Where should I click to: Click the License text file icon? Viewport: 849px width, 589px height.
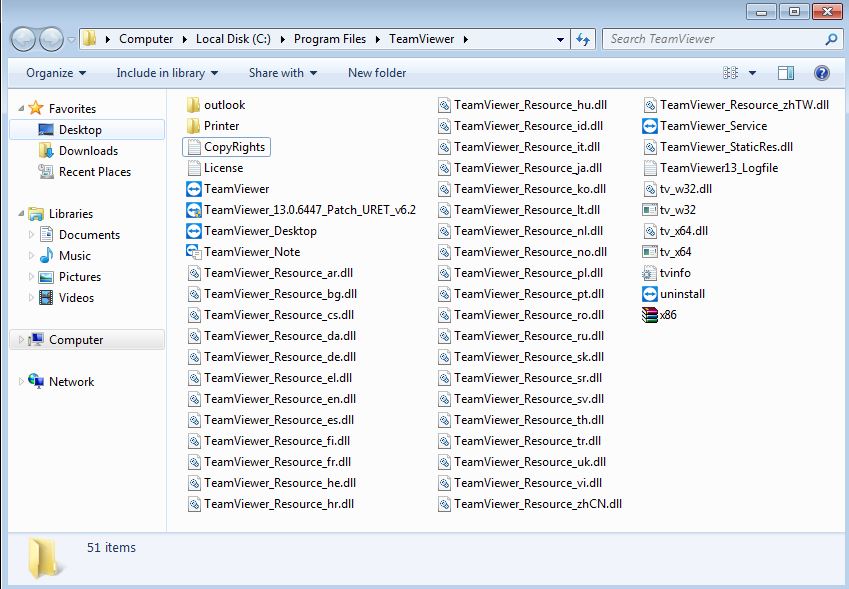193,168
